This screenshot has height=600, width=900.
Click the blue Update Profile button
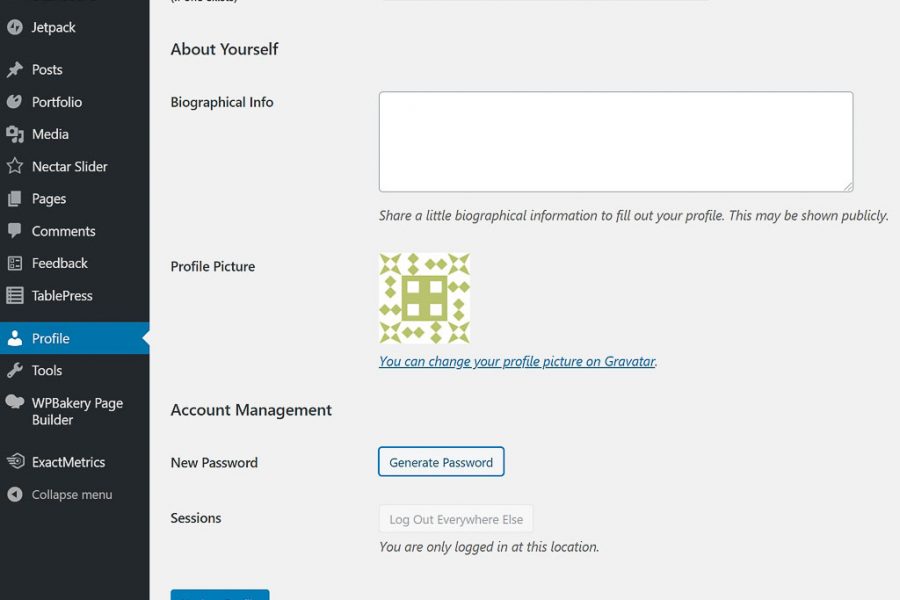(220, 596)
